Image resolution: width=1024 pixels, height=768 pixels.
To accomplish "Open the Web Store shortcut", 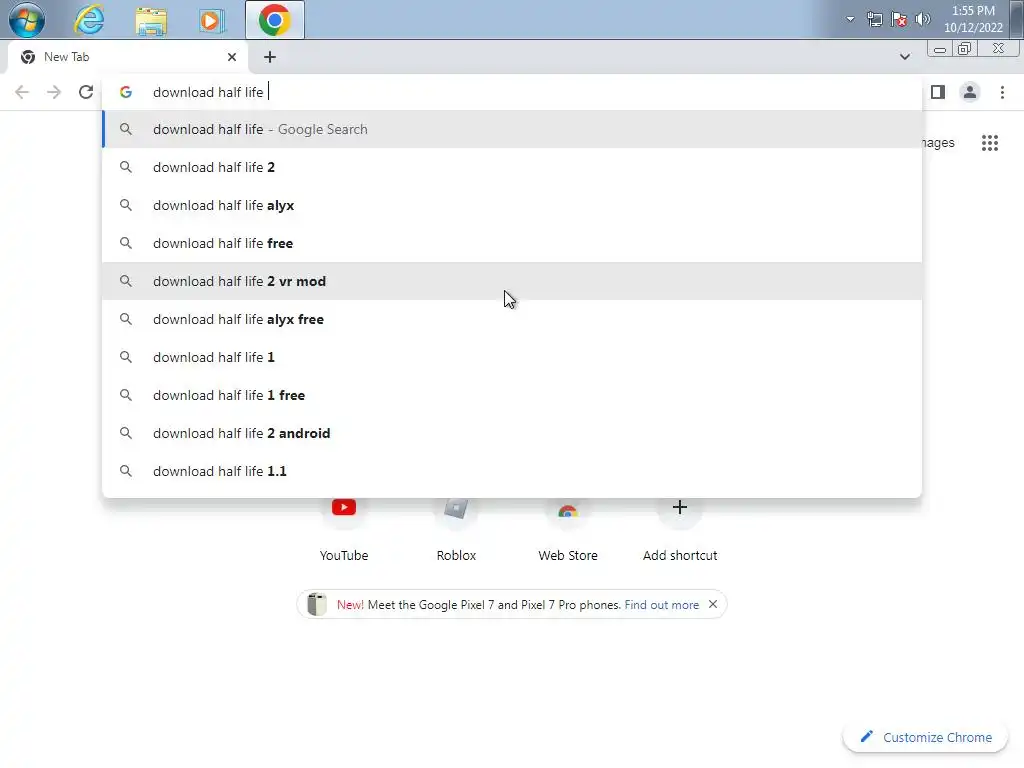I will [568, 530].
